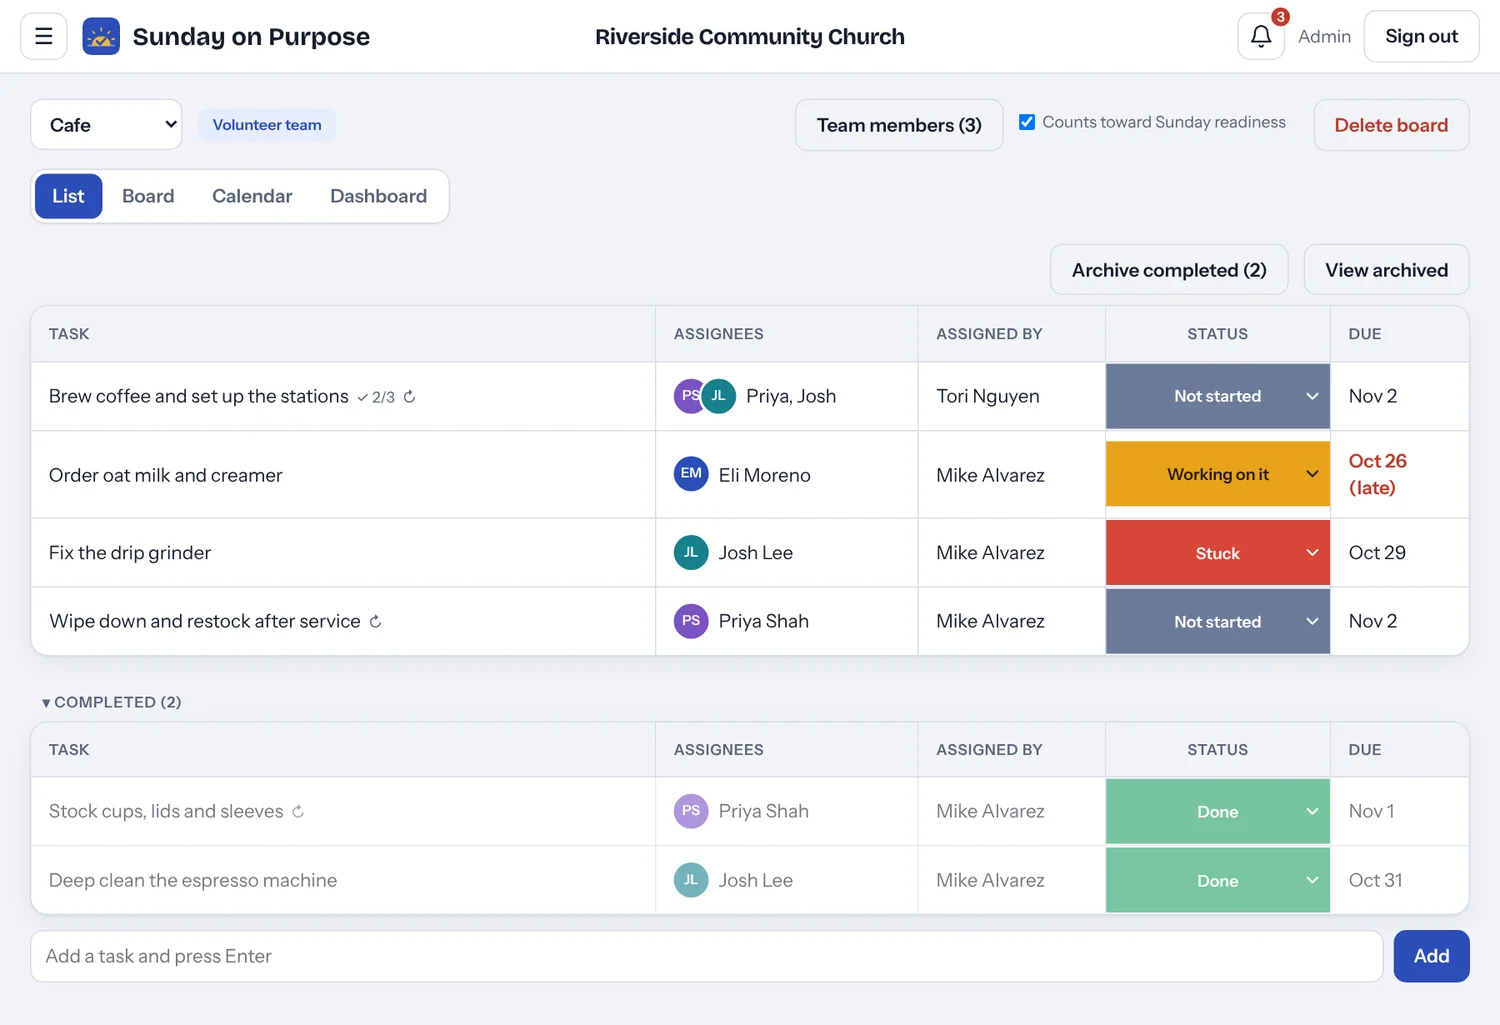Select the List view tab

pyautogui.click(x=68, y=196)
